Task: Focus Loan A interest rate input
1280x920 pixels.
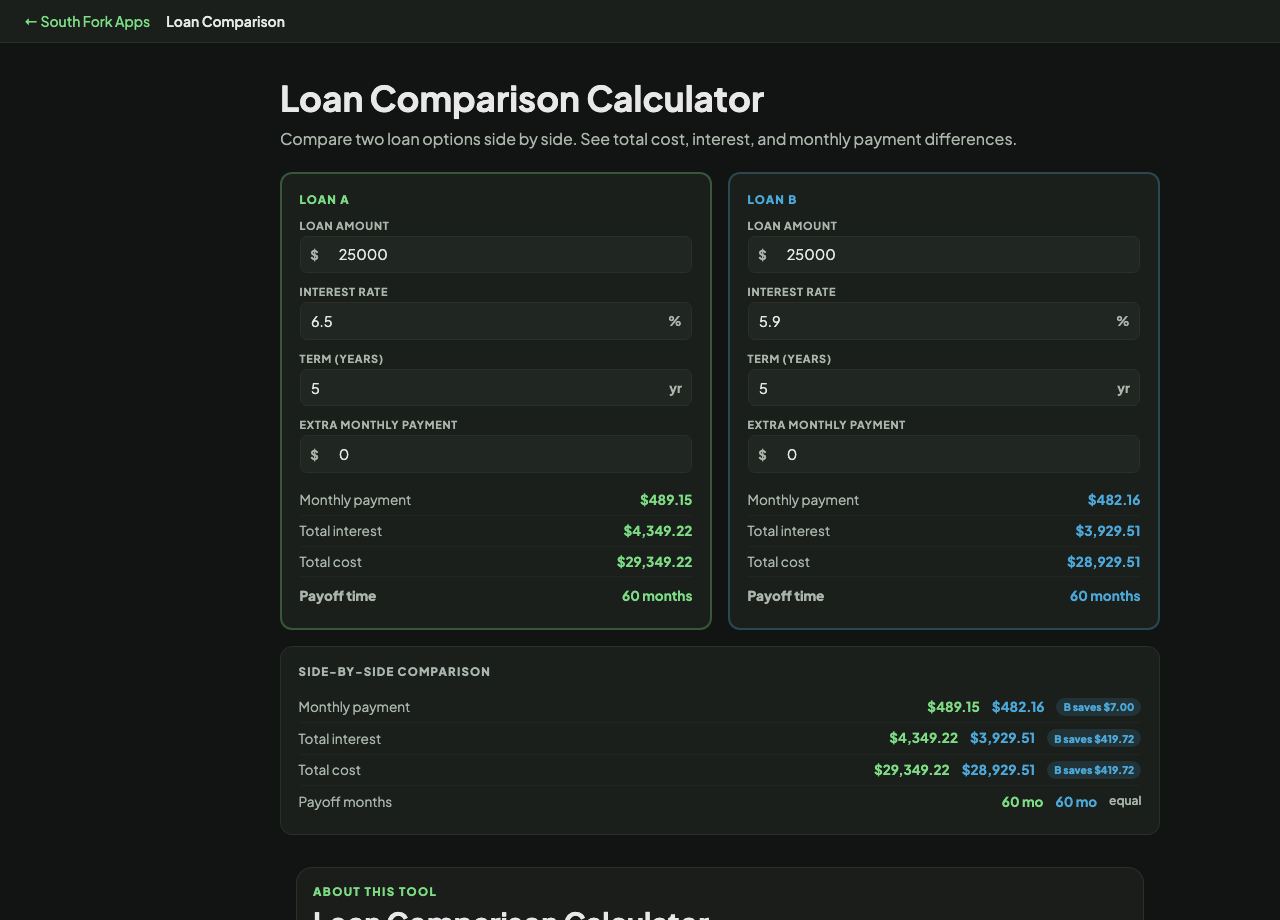Action: click(495, 321)
